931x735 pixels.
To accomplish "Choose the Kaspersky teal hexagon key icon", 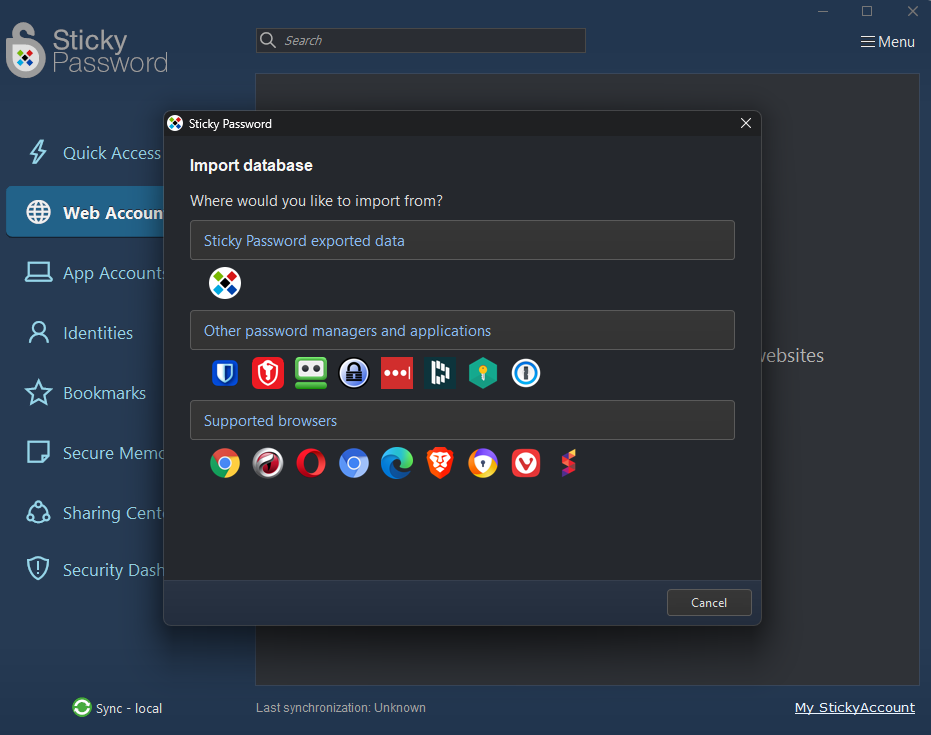I will pyautogui.click(x=483, y=373).
